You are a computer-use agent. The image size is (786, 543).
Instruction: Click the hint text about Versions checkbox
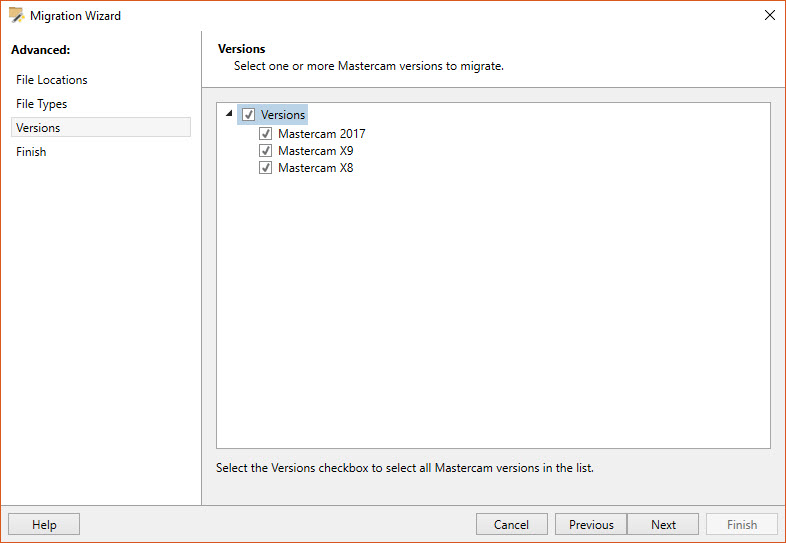coord(405,468)
